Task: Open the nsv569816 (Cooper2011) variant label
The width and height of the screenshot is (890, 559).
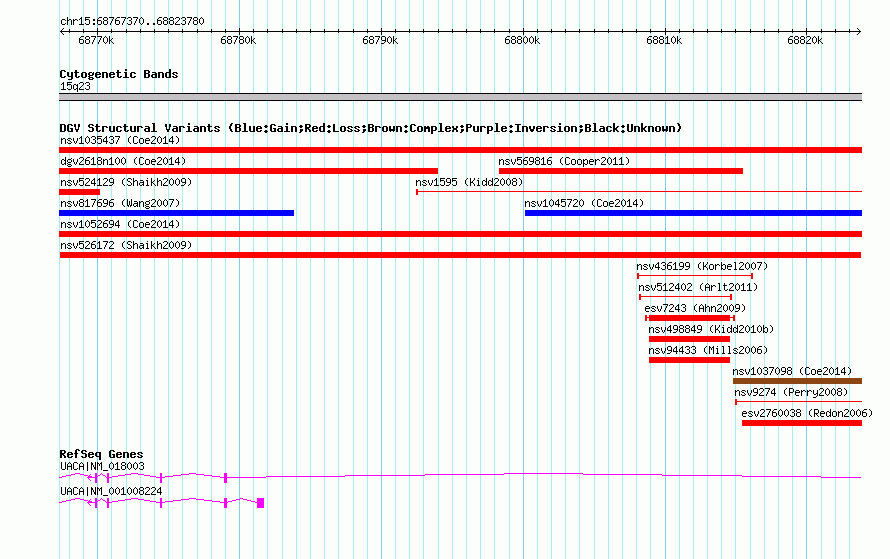Action: [x=564, y=161]
